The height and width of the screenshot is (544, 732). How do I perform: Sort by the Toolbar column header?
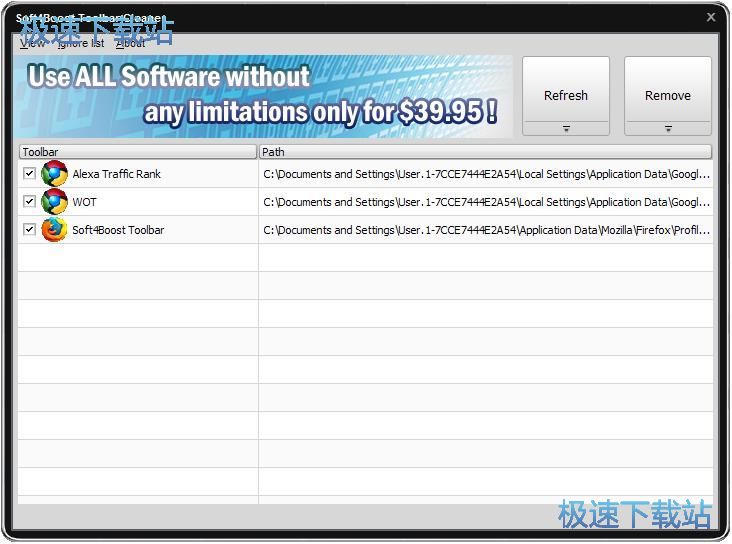coord(137,152)
